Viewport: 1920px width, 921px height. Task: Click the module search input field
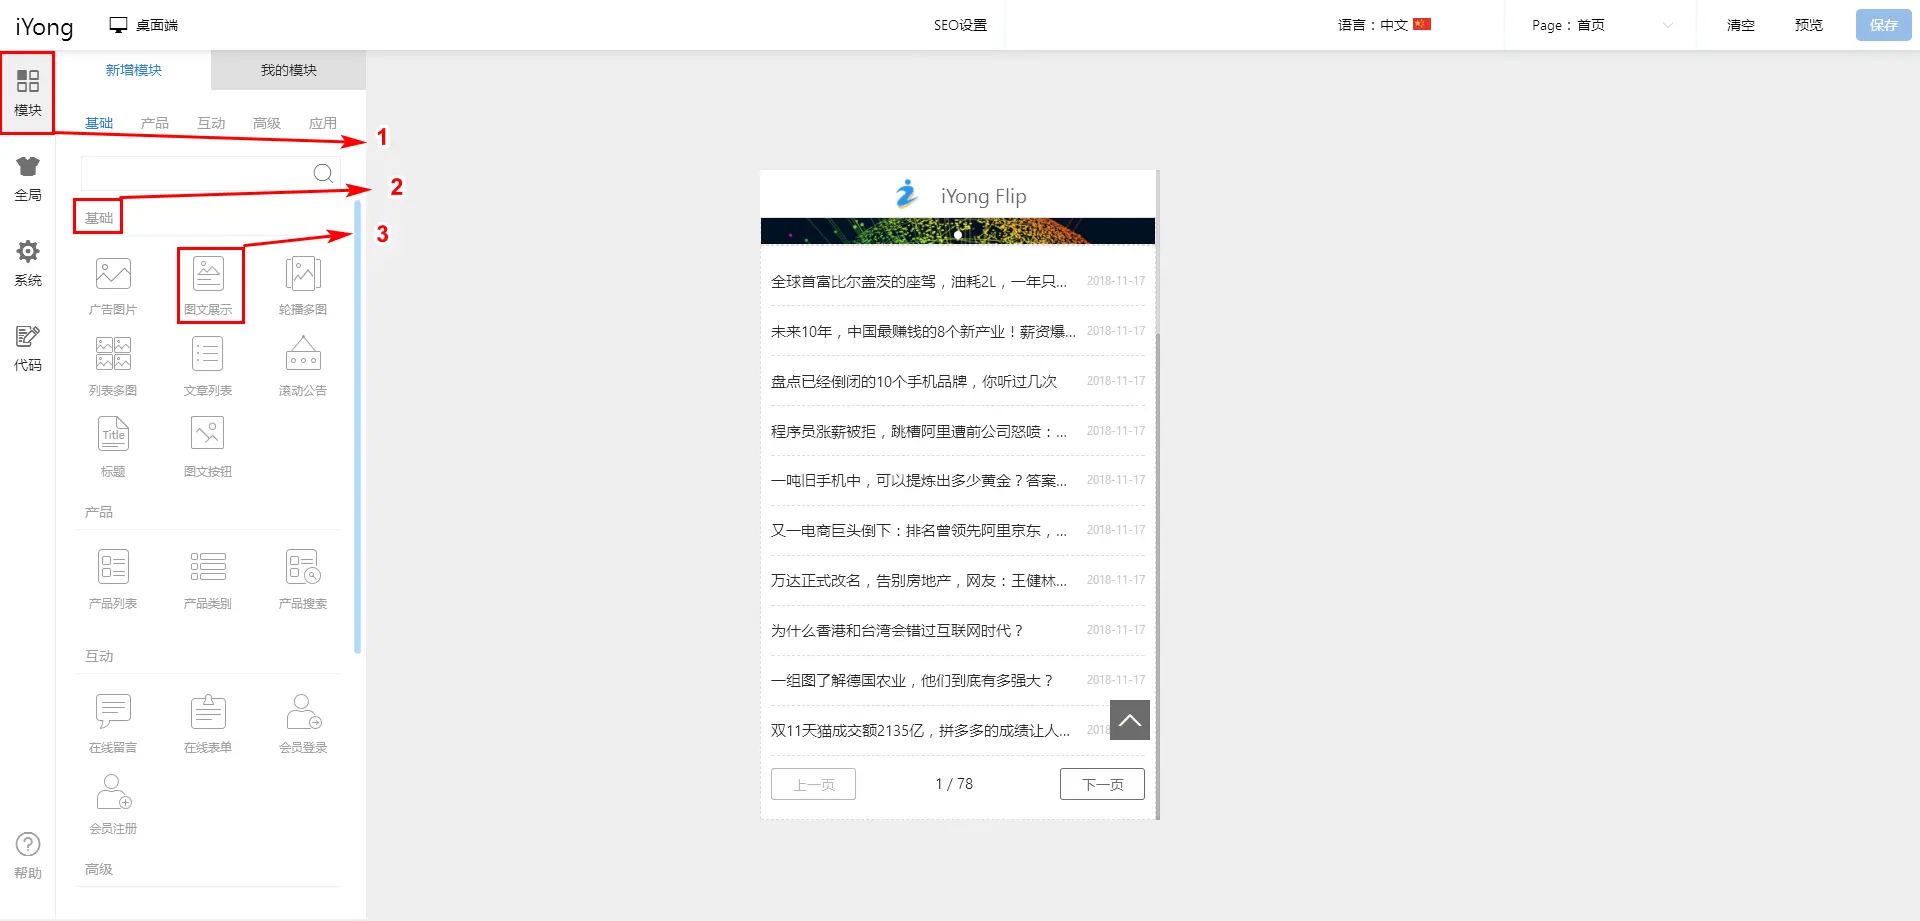(x=197, y=173)
